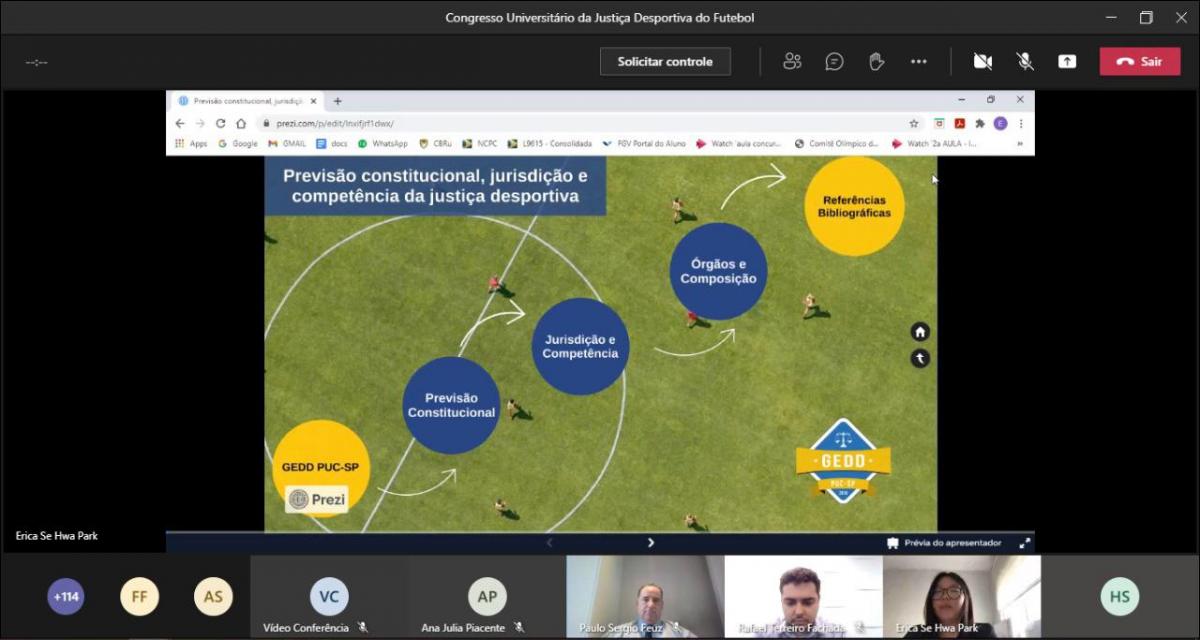
Task: Click Prévia do apresentador option
Action: (943, 543)
